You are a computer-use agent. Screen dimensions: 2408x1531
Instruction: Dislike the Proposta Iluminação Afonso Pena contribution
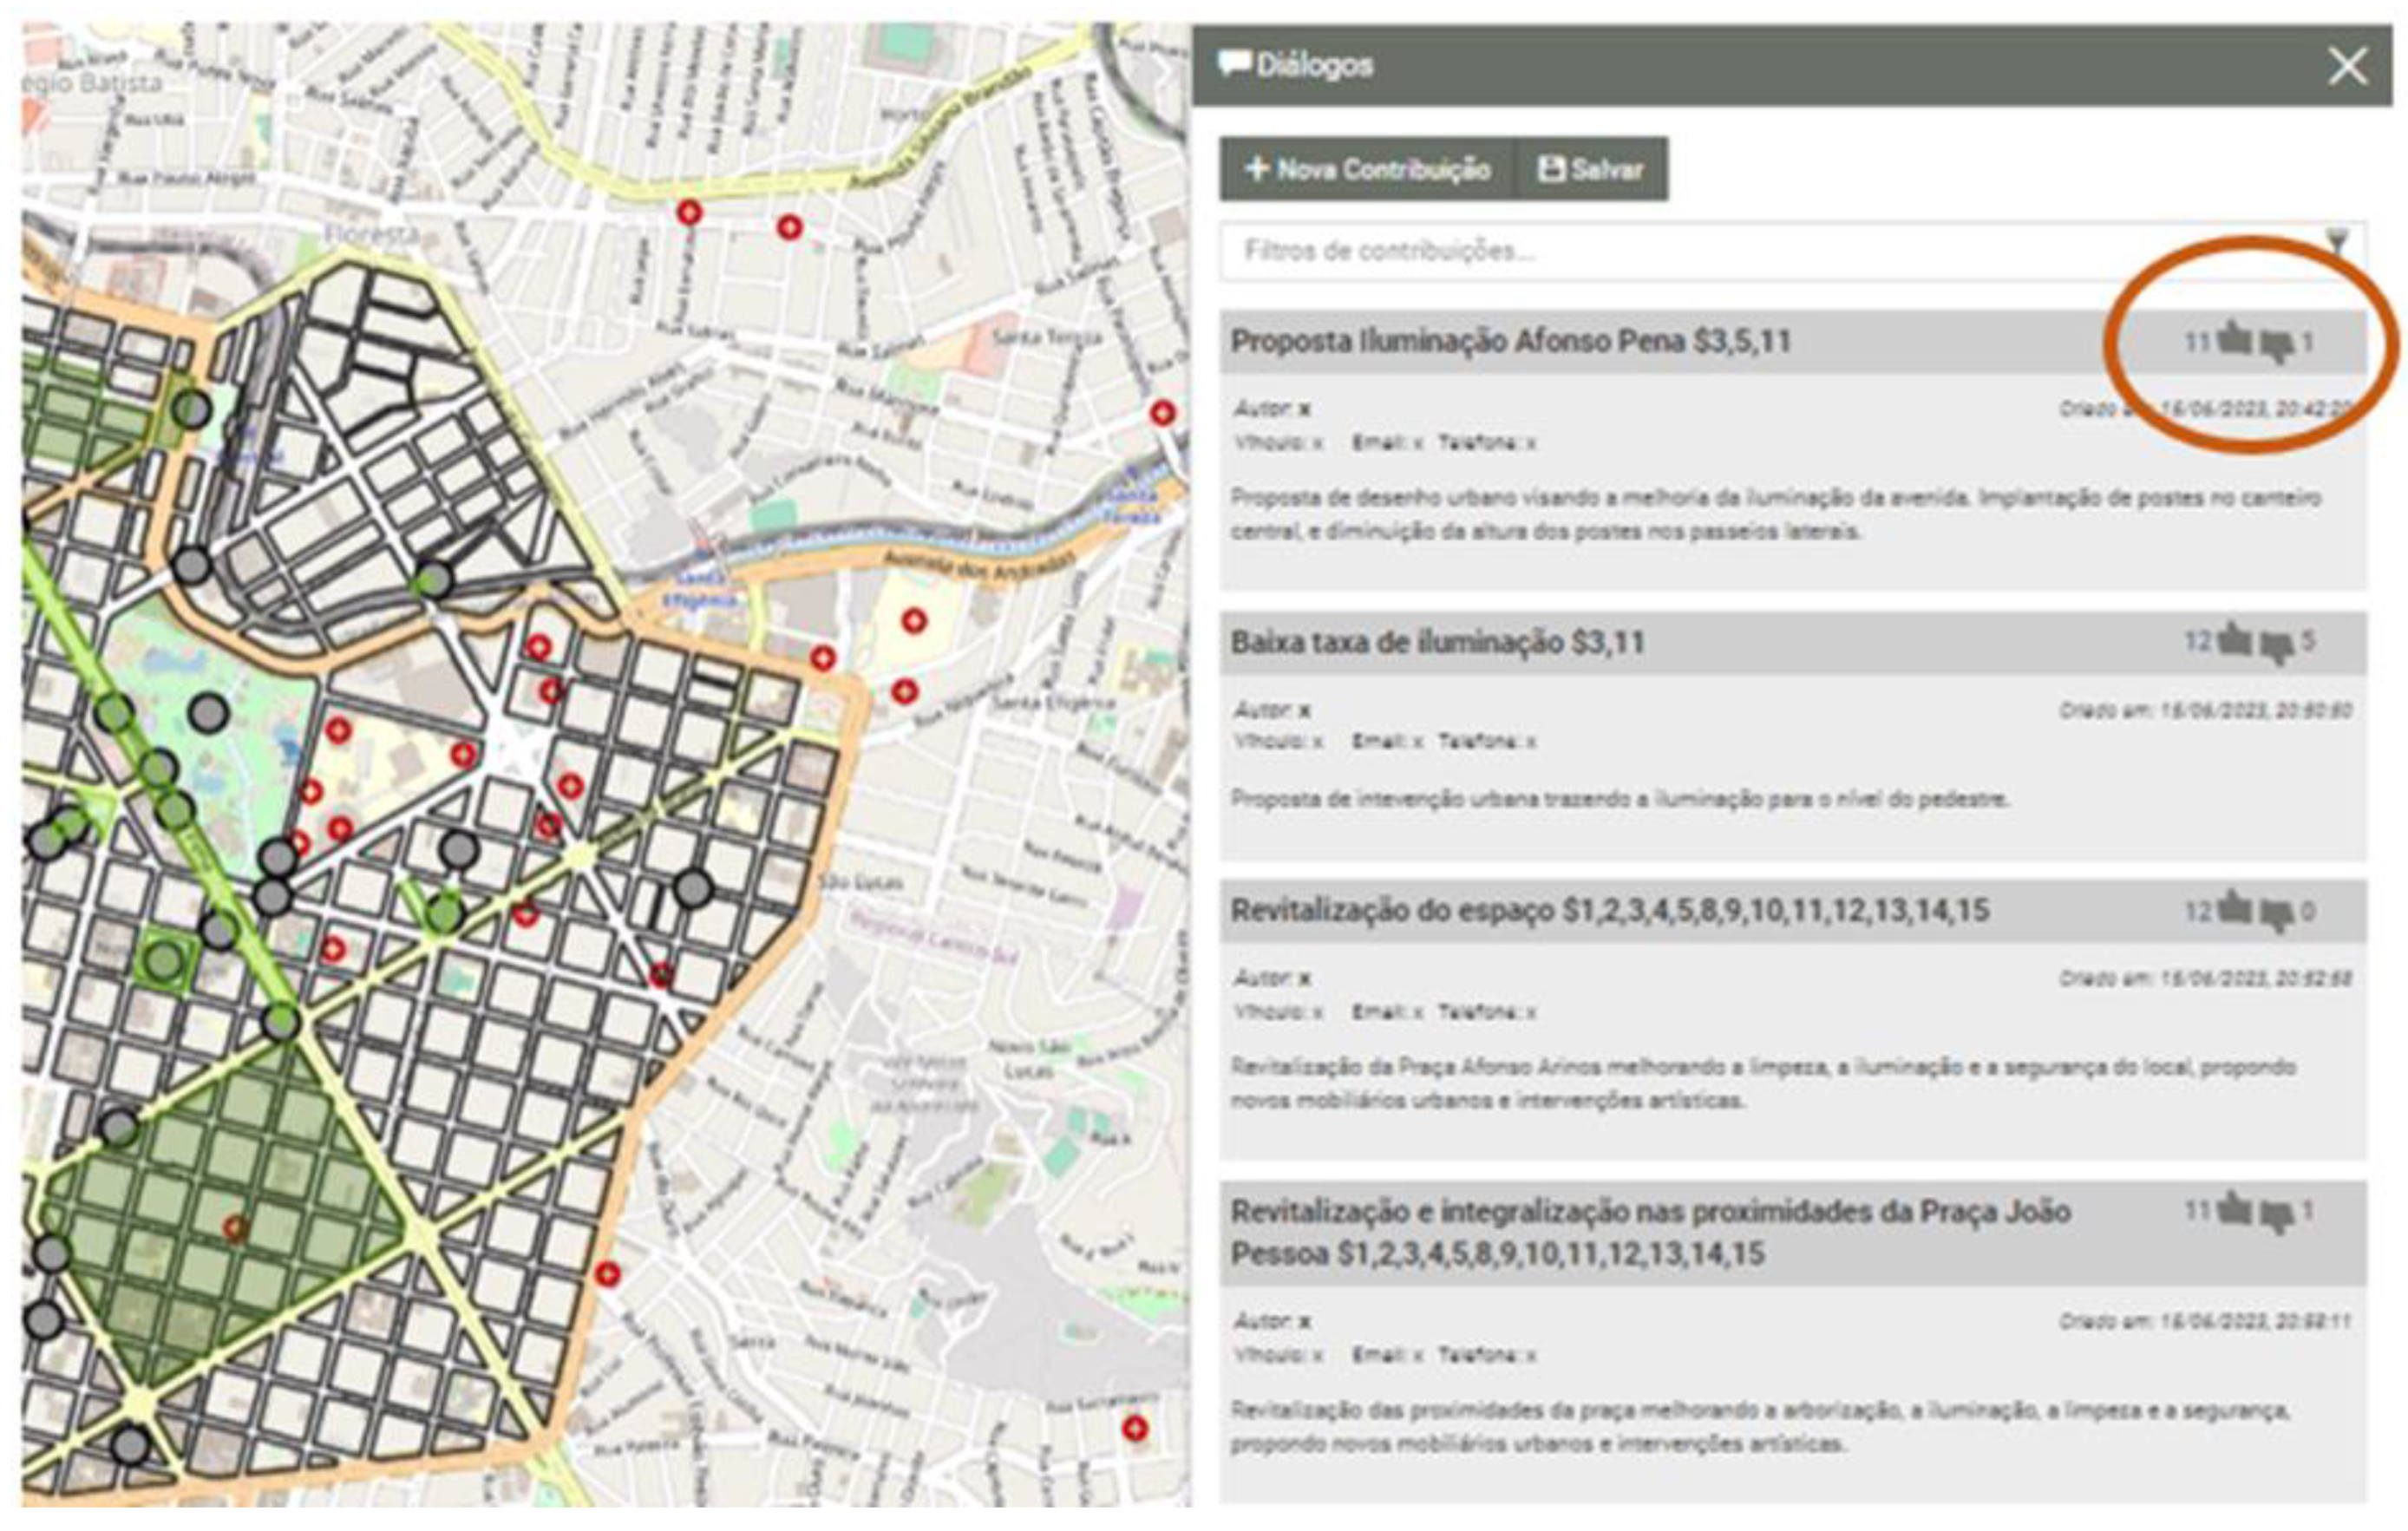pyautogui.click(x=2276, y=345)
